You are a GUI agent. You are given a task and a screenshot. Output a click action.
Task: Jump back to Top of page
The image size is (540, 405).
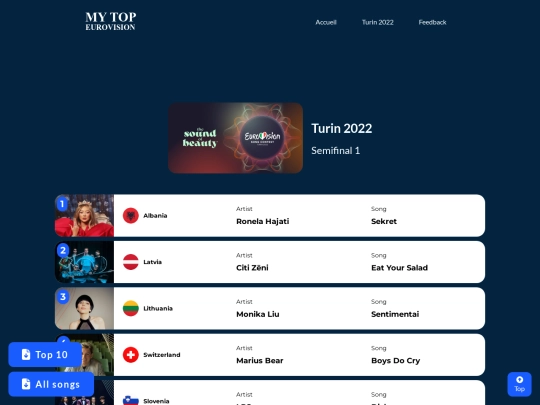click(519, 384)
